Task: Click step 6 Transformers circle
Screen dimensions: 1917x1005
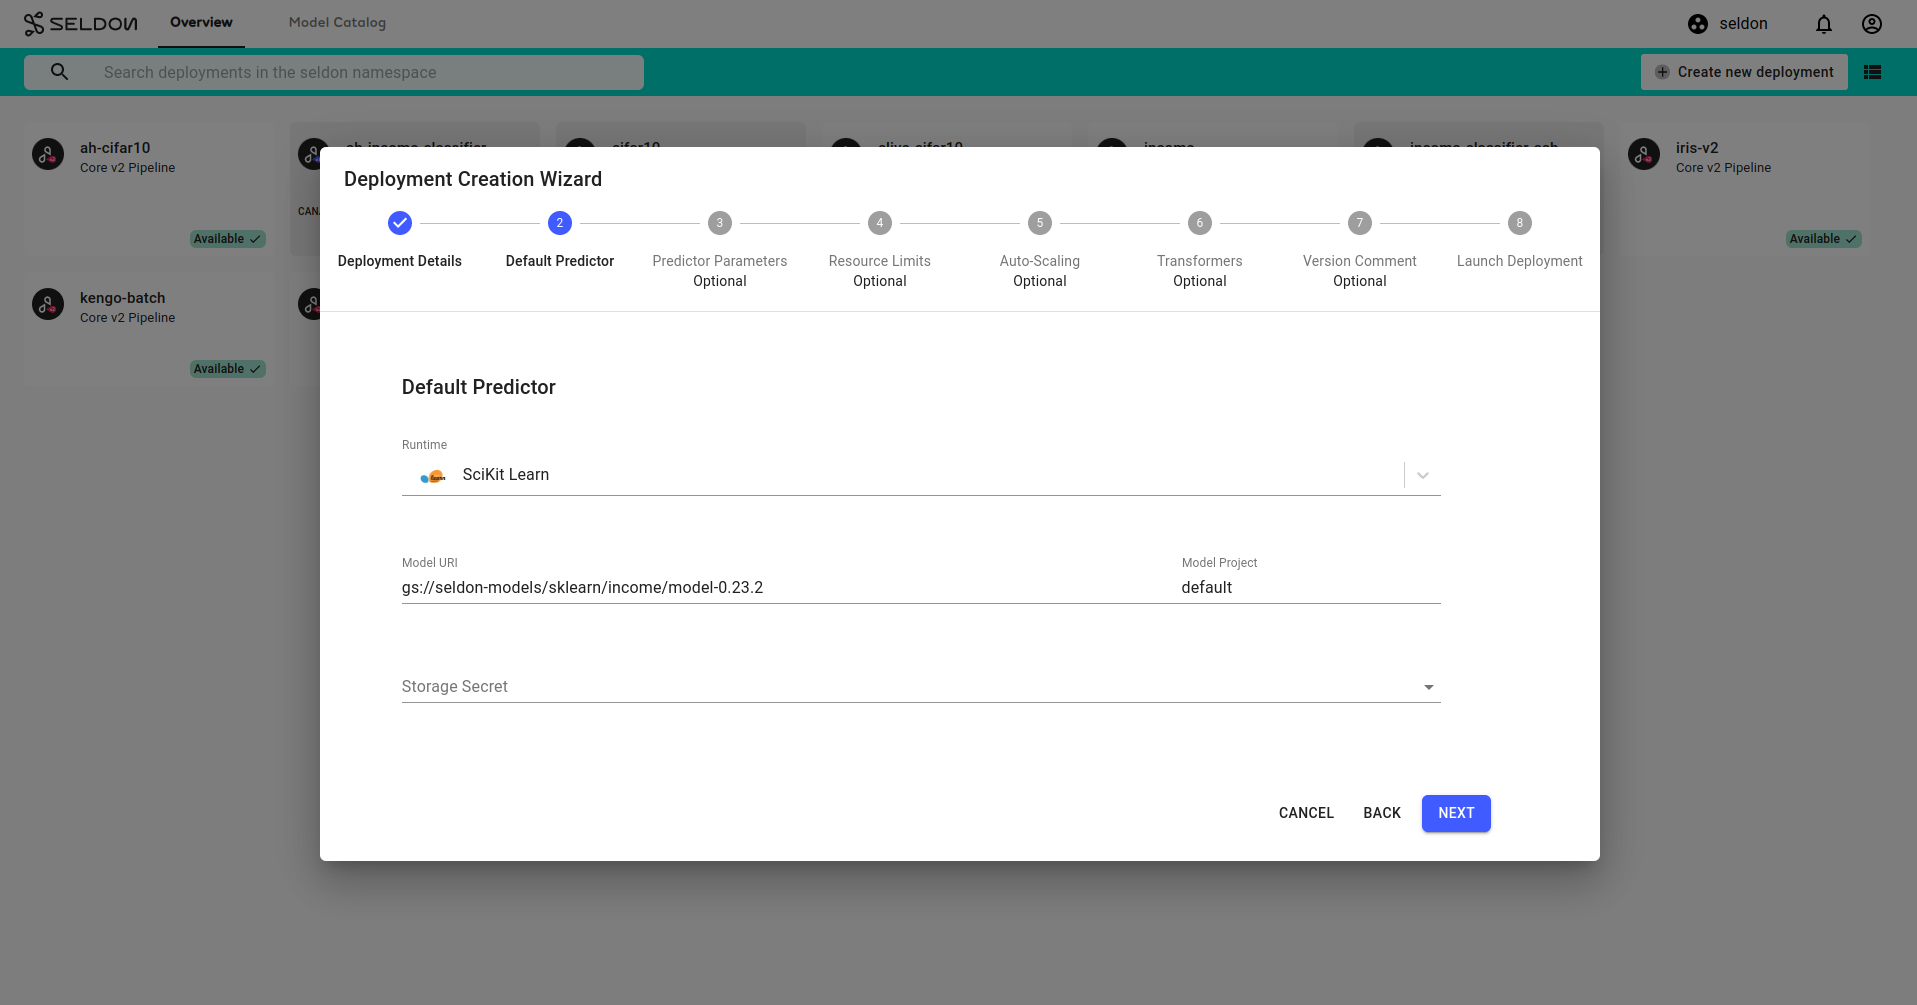Action: 1200,223
